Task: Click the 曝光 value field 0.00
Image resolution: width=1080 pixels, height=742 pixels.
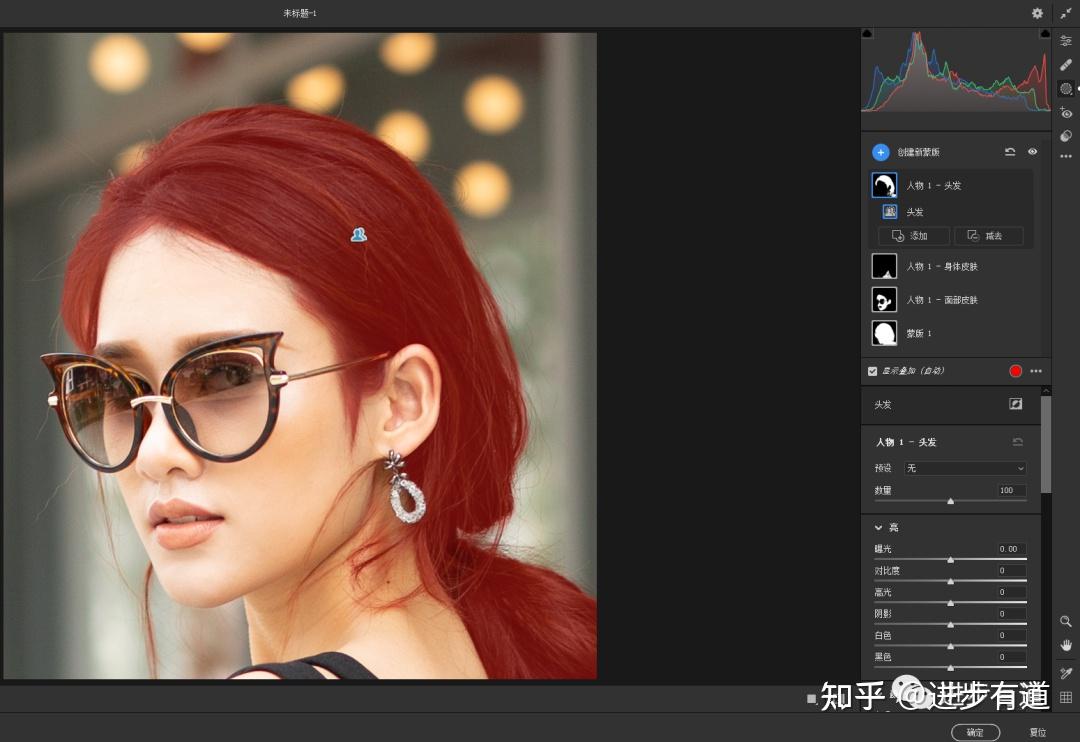Action: (1011, 549)
